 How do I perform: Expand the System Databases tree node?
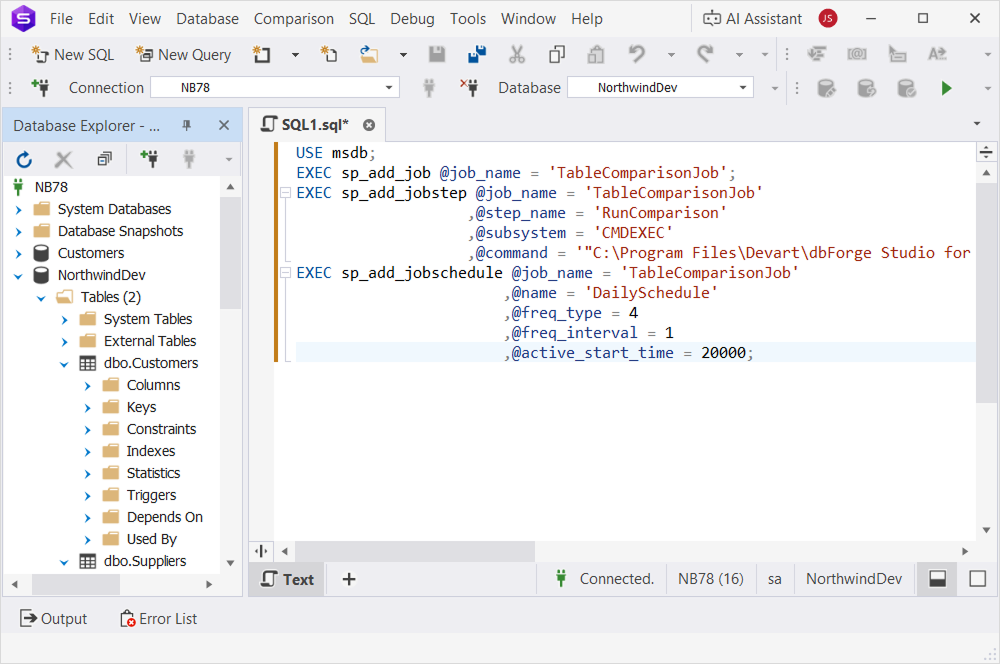click(x=19, y=209)
